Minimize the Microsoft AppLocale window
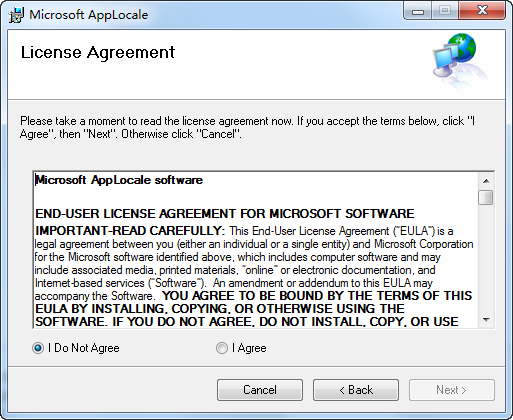The height and width of the screenshot is (420, 513). coord(418,11)
